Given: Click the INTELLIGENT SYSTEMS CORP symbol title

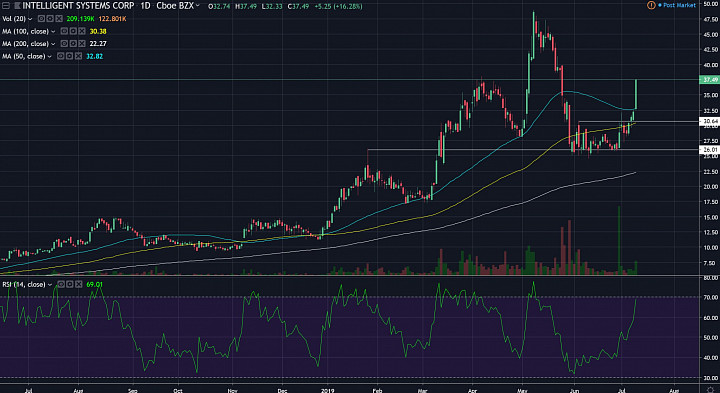Looking at the screenshot, I should 79,6.
